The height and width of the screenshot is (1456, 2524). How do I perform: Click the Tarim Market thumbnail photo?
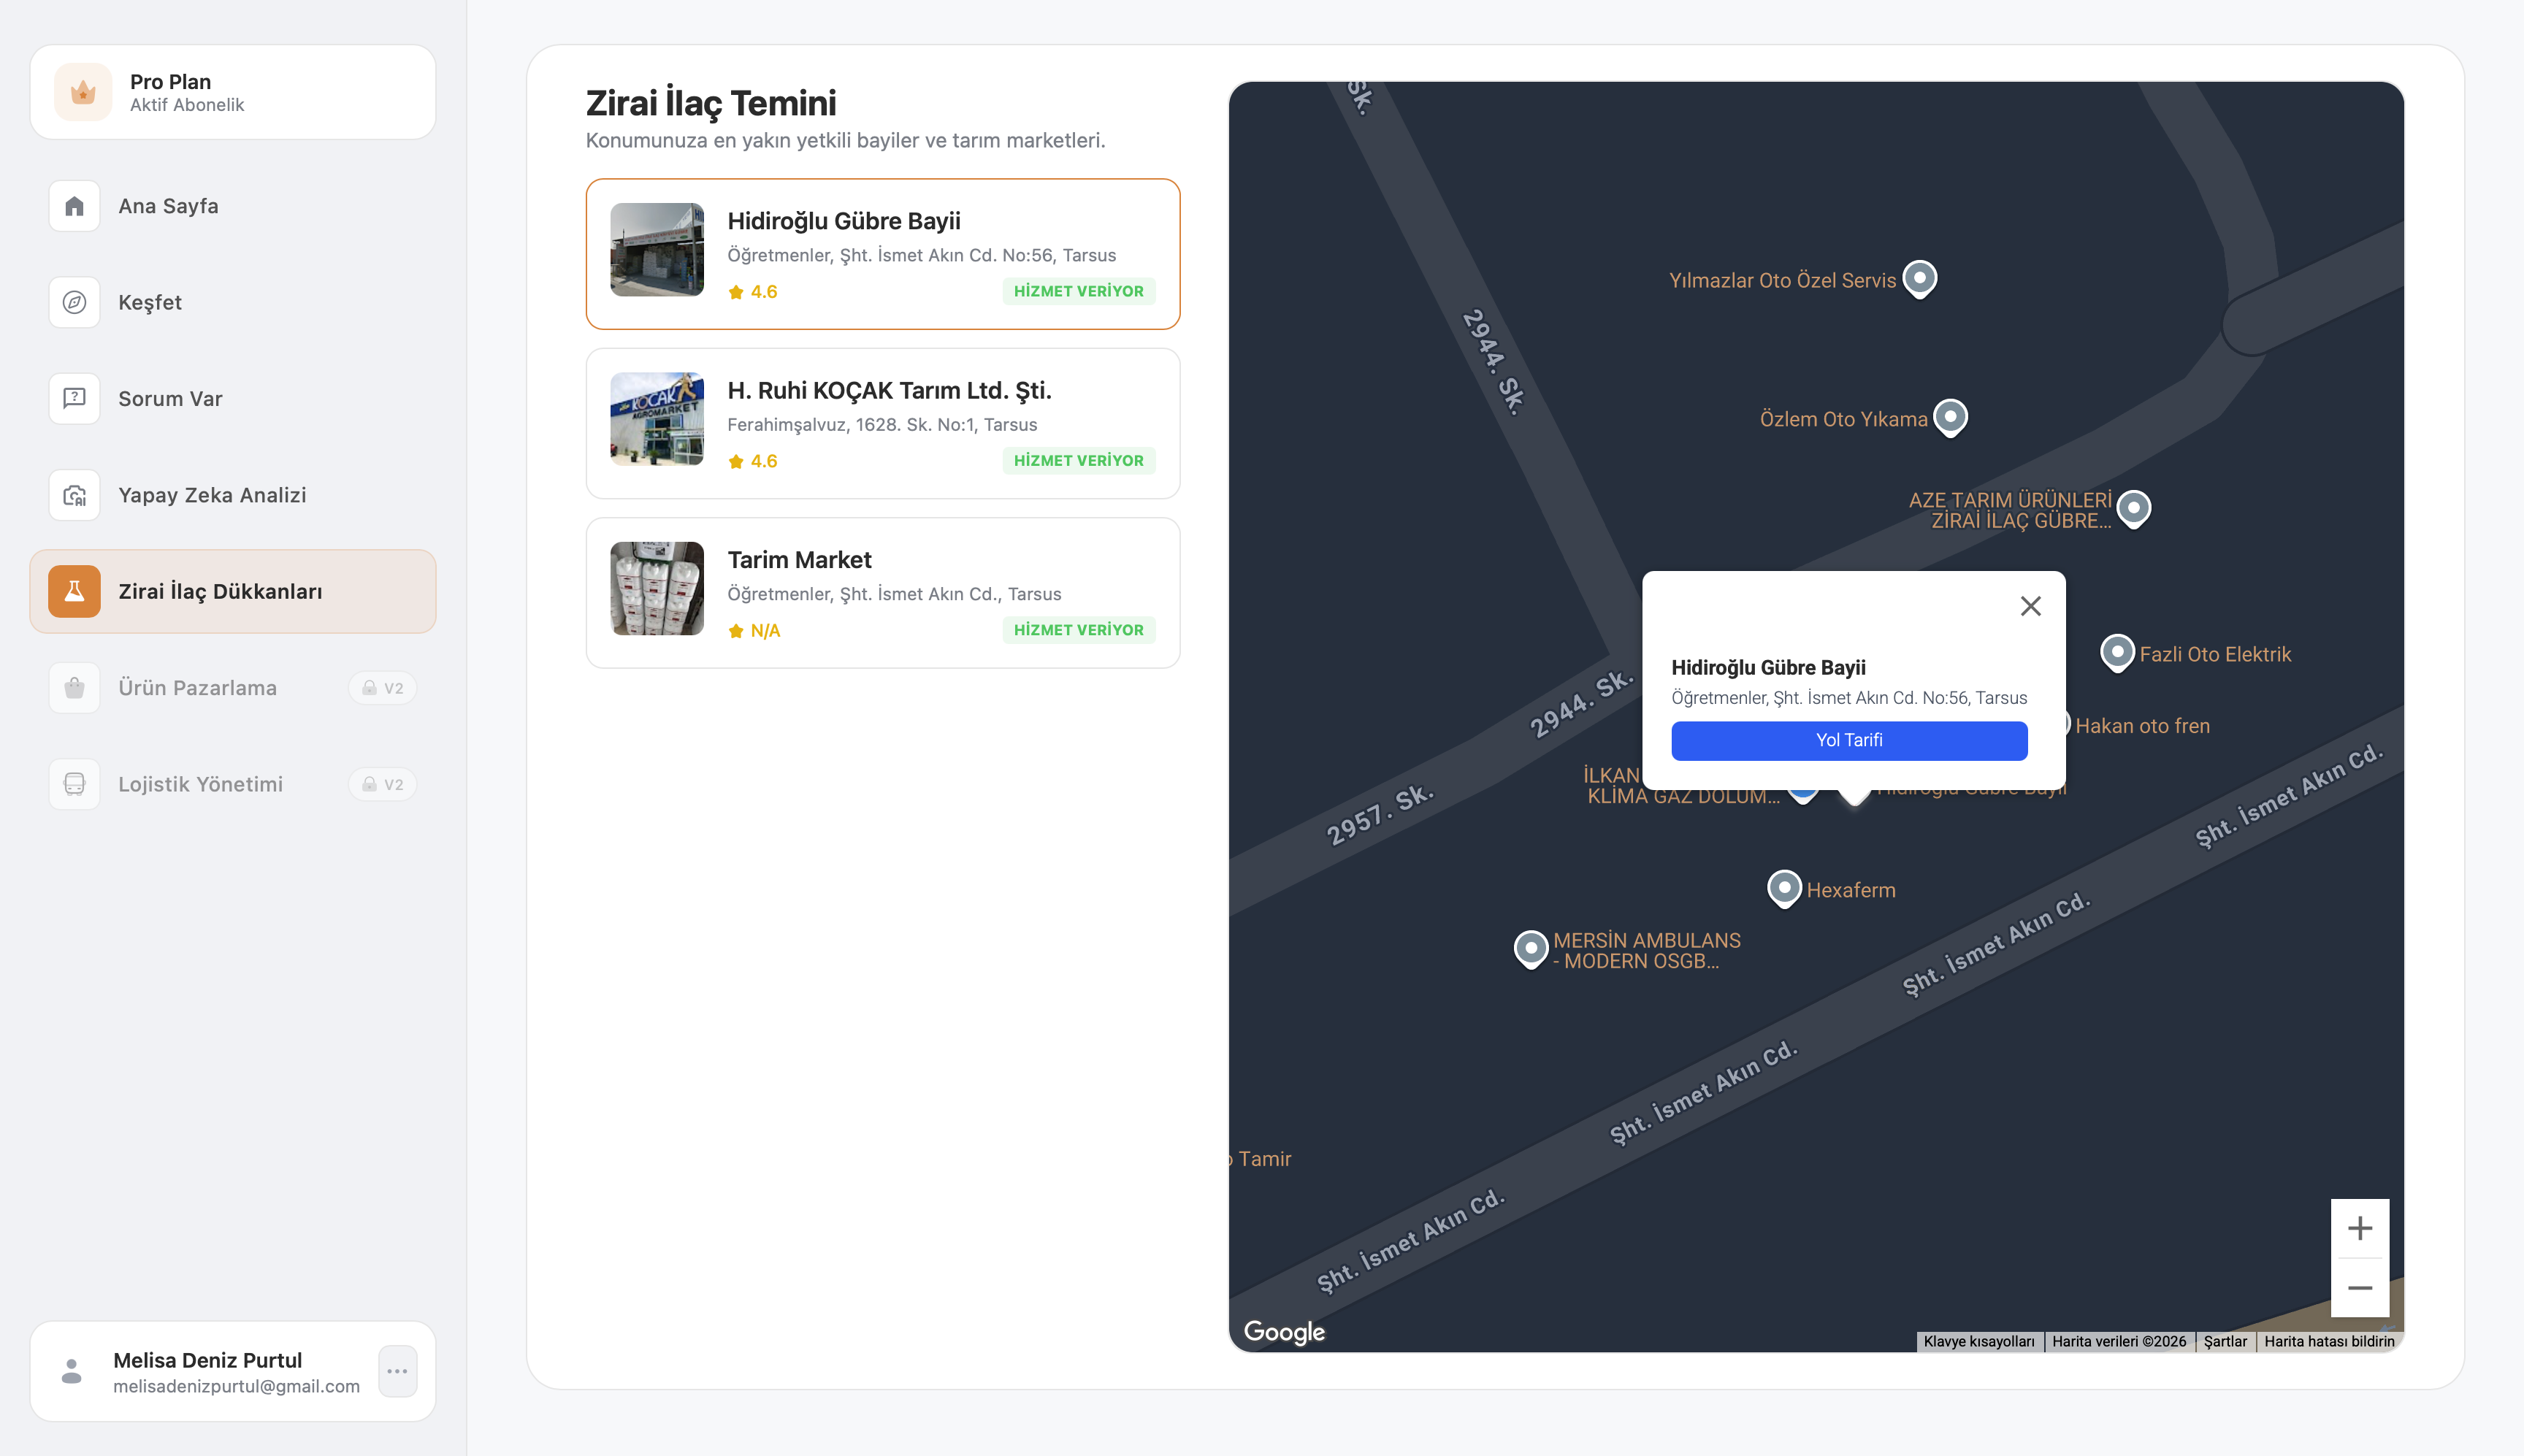pyautogui.click(x=657, y=588)
